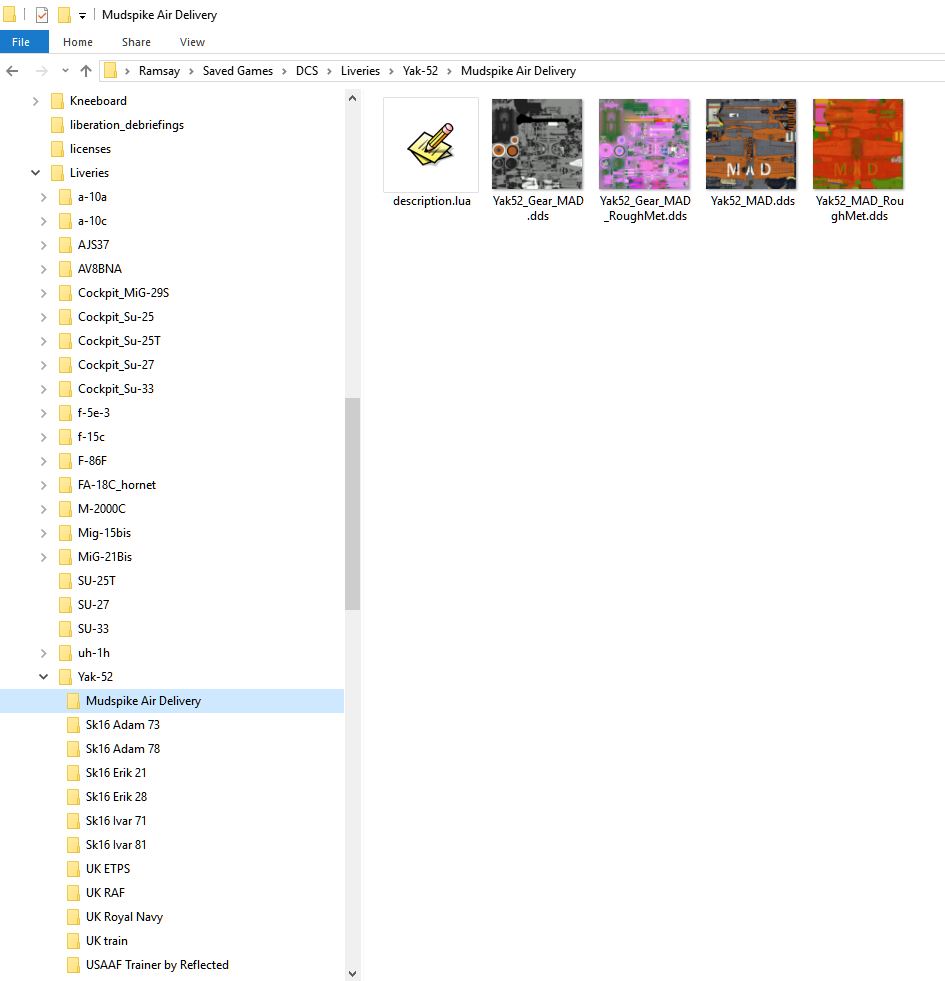Select the a-10c folder icon

click(x=65, y=221)
